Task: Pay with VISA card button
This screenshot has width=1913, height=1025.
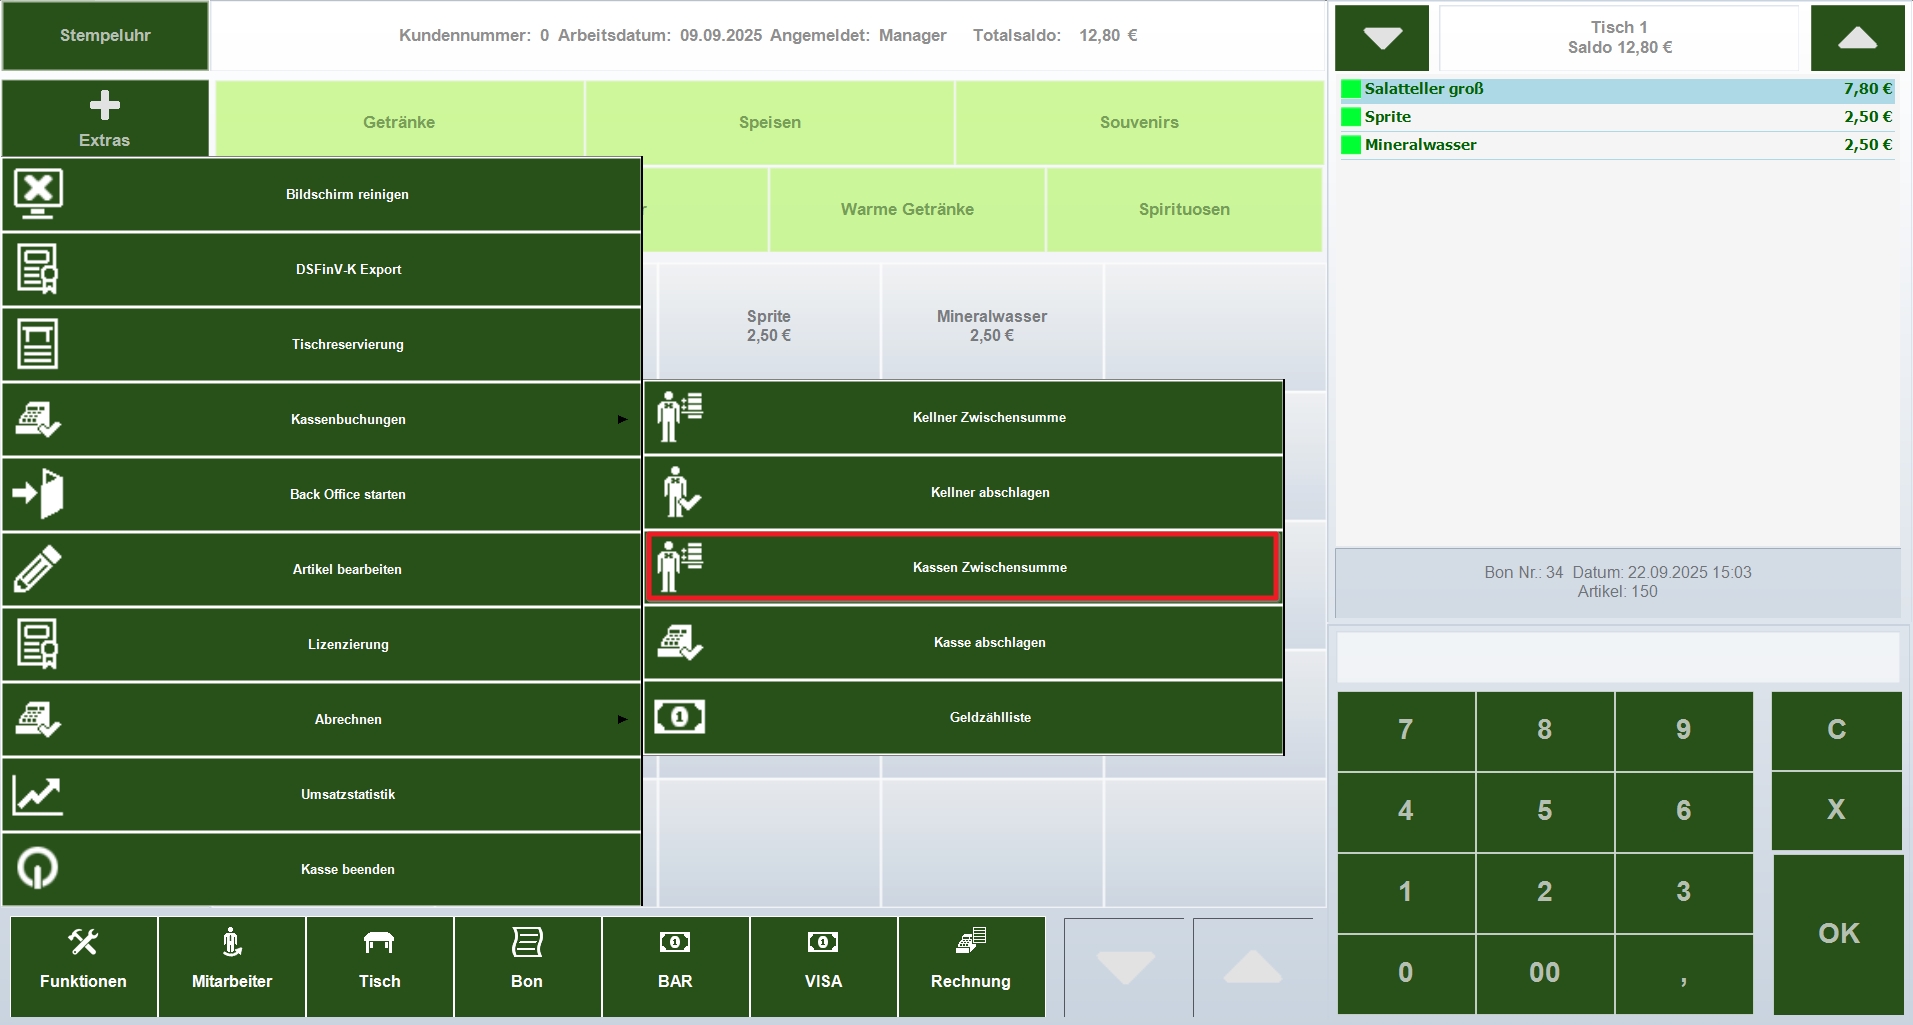Action: pyautogui.click(x=823, y=966)
